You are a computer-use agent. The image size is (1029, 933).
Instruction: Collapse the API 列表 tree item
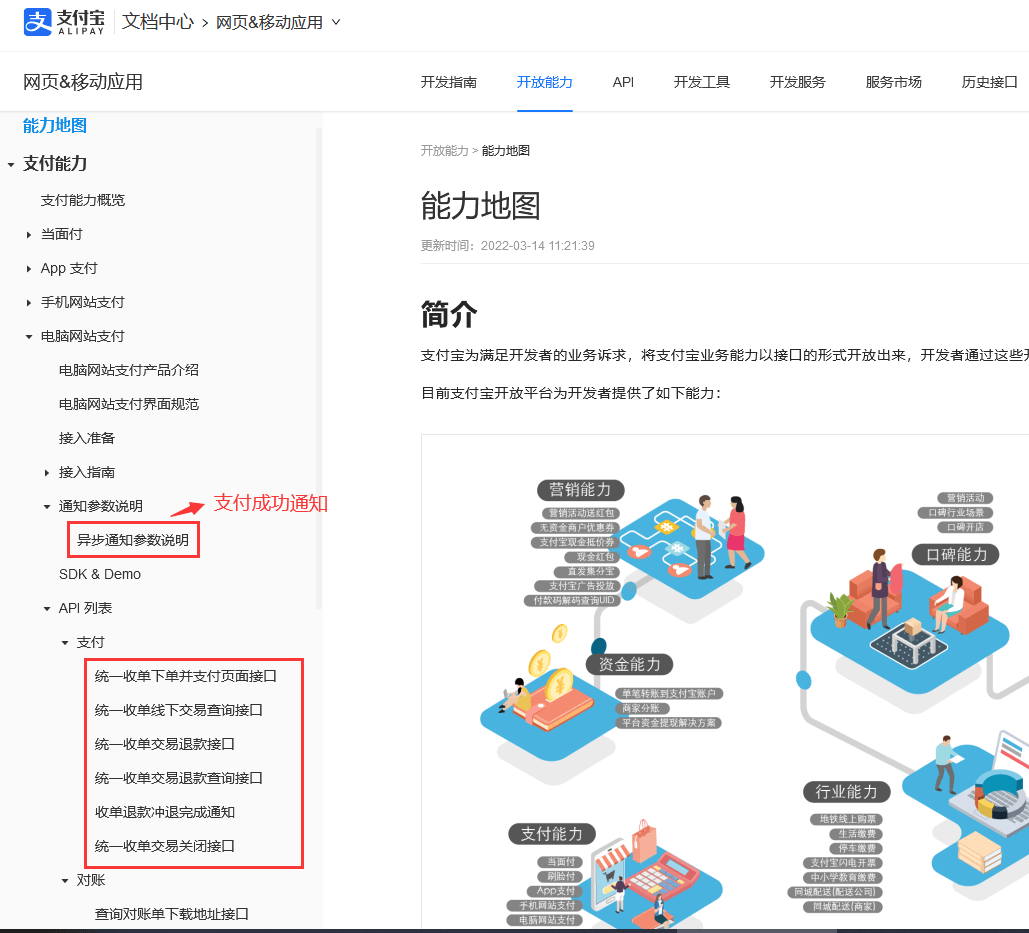(47, 610)
